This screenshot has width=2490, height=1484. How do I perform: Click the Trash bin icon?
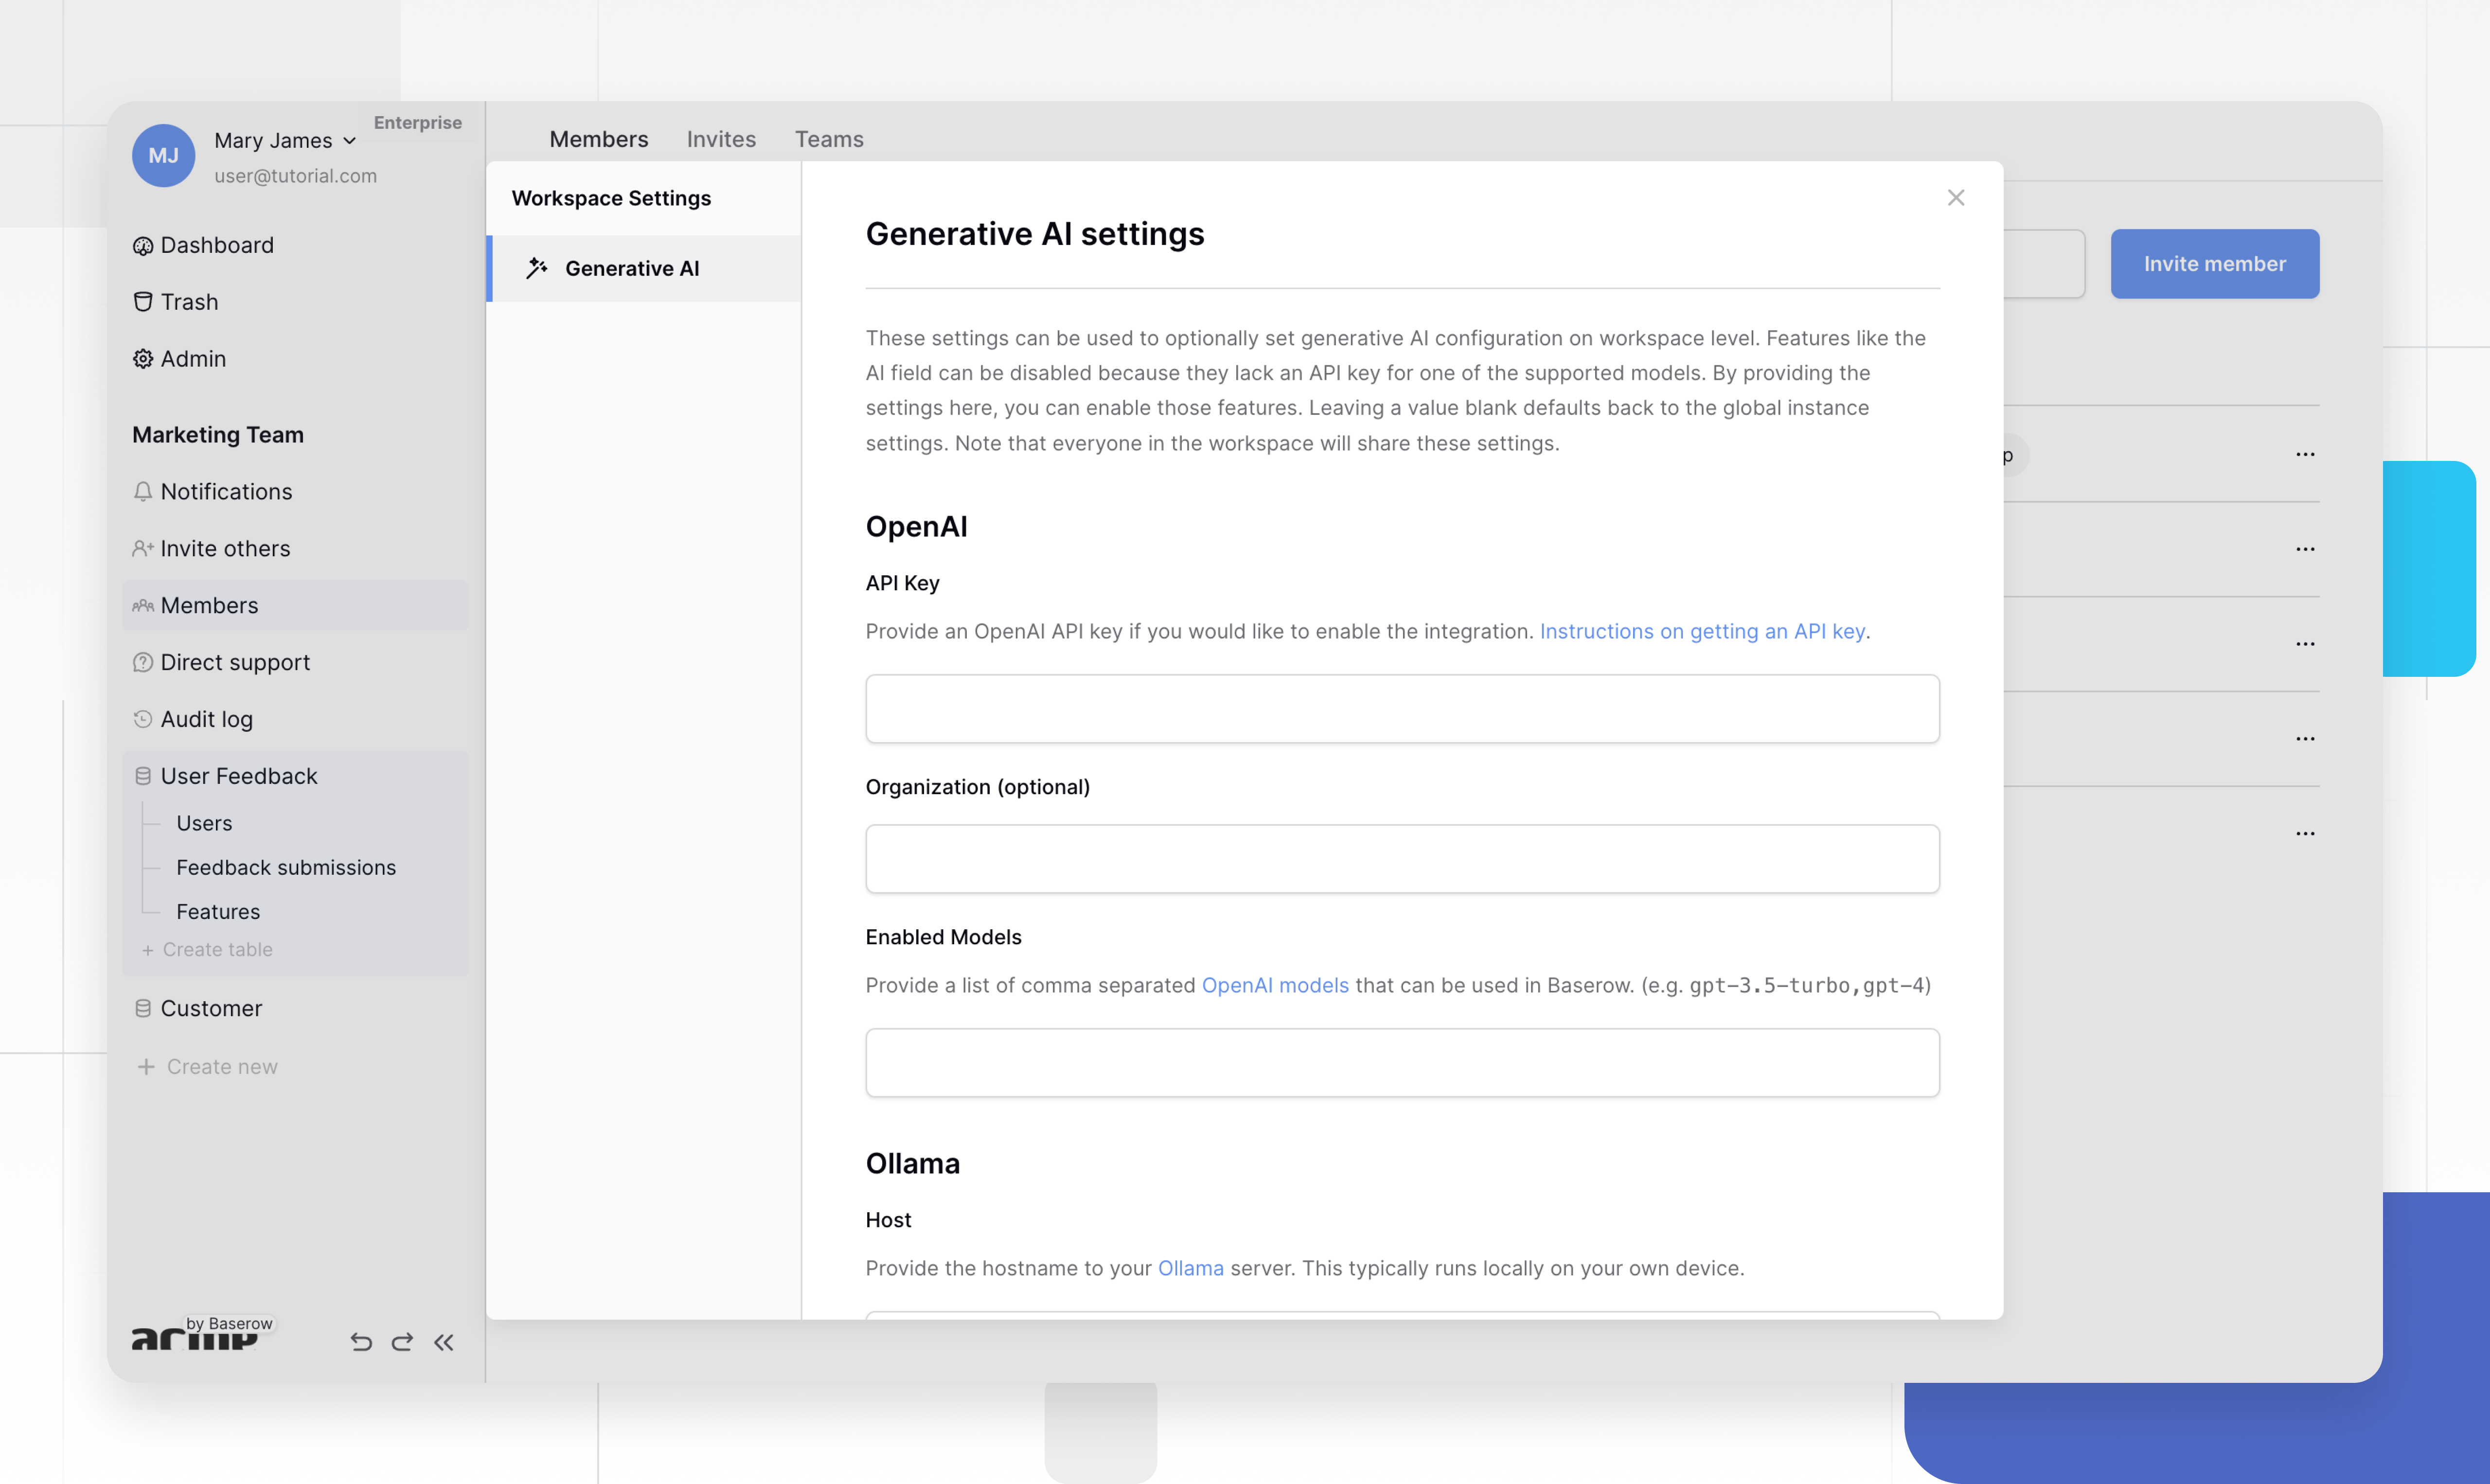[143, 302]
